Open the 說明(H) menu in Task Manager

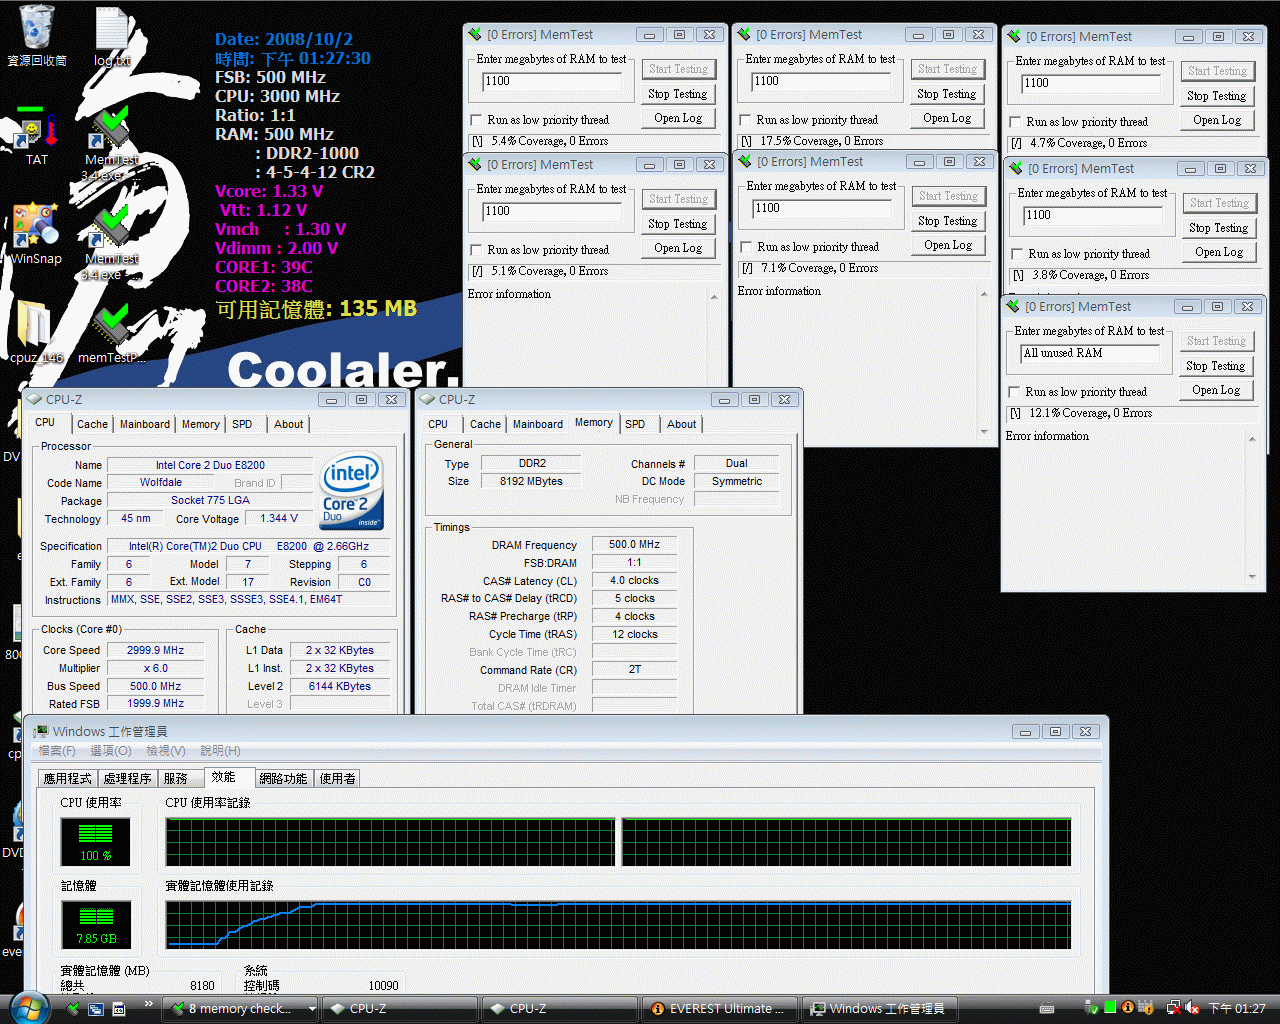coord(220,751)
